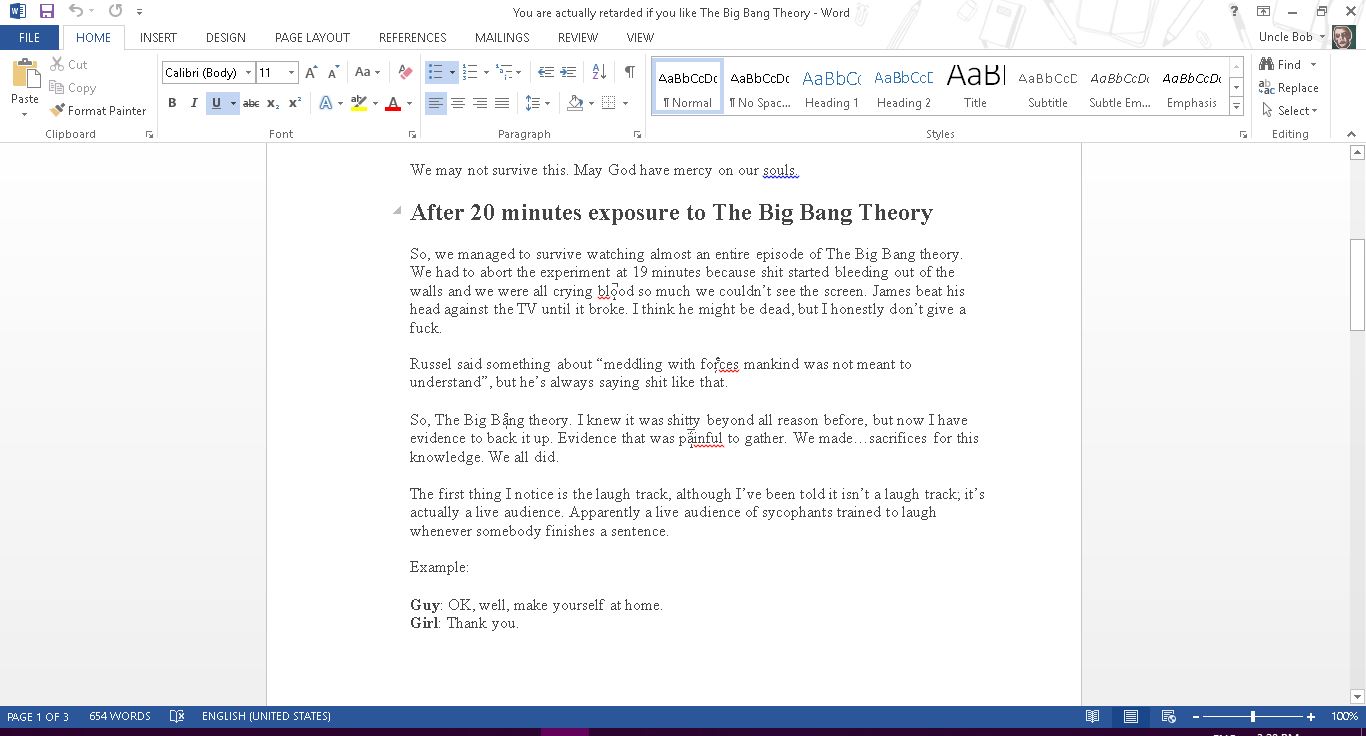Switch to the PAGE LAYOUT tab
The image size is (1366, 736).
click(312, 37)
